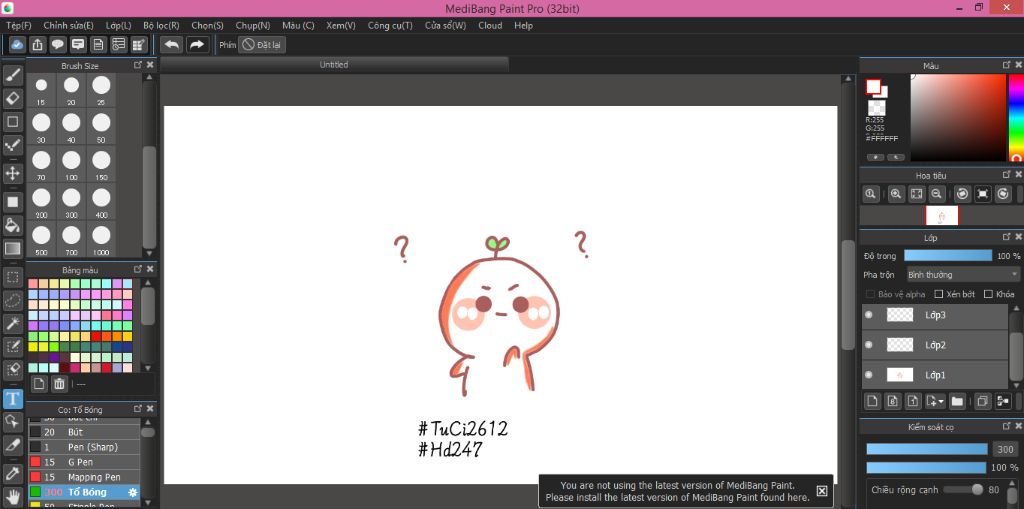Viewport: 1024px width, 509px height.
Task: Add new palette color page icon
Action: [x=39, y=384]
